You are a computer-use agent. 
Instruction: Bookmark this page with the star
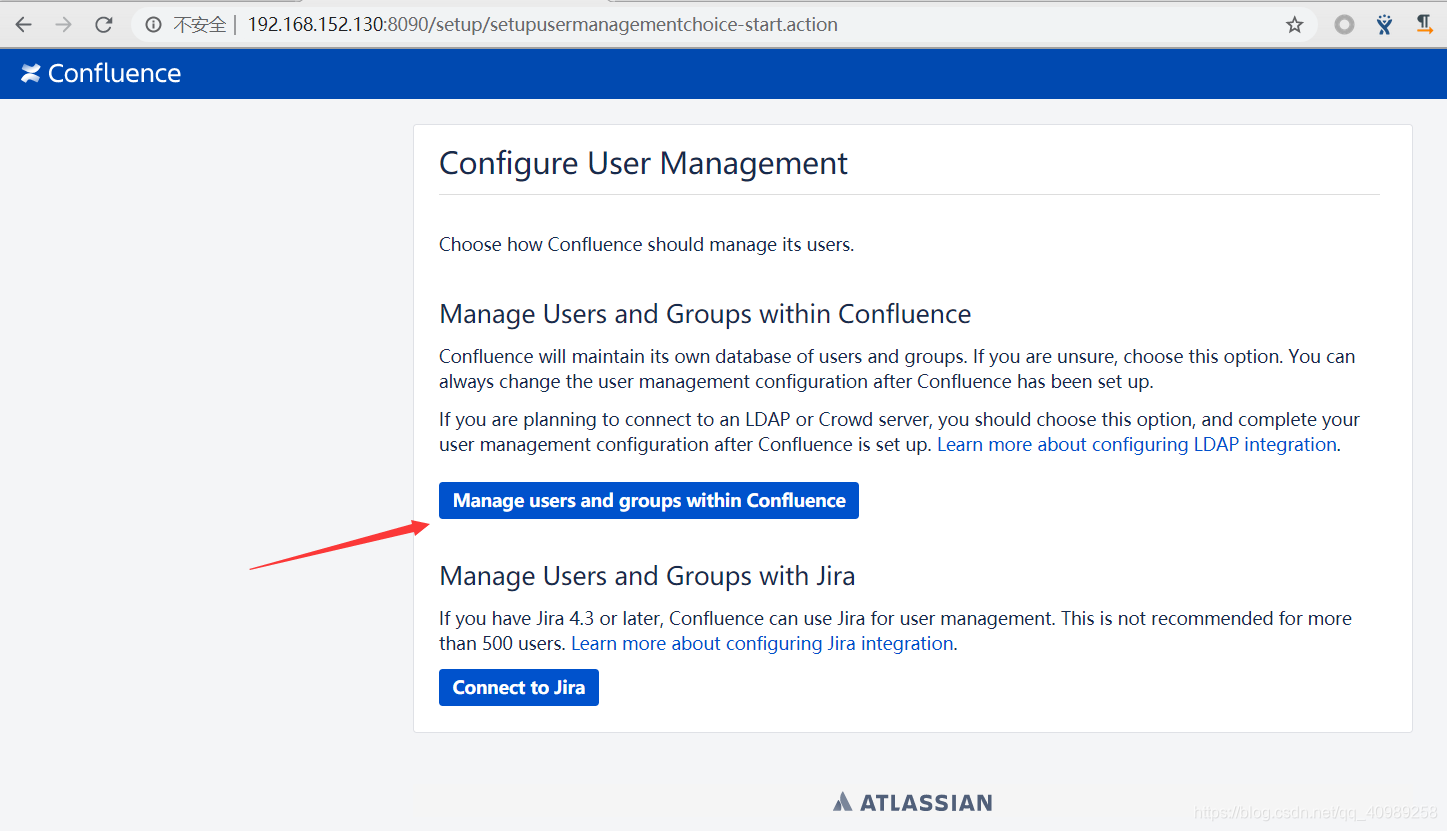tap(1295, 25)
